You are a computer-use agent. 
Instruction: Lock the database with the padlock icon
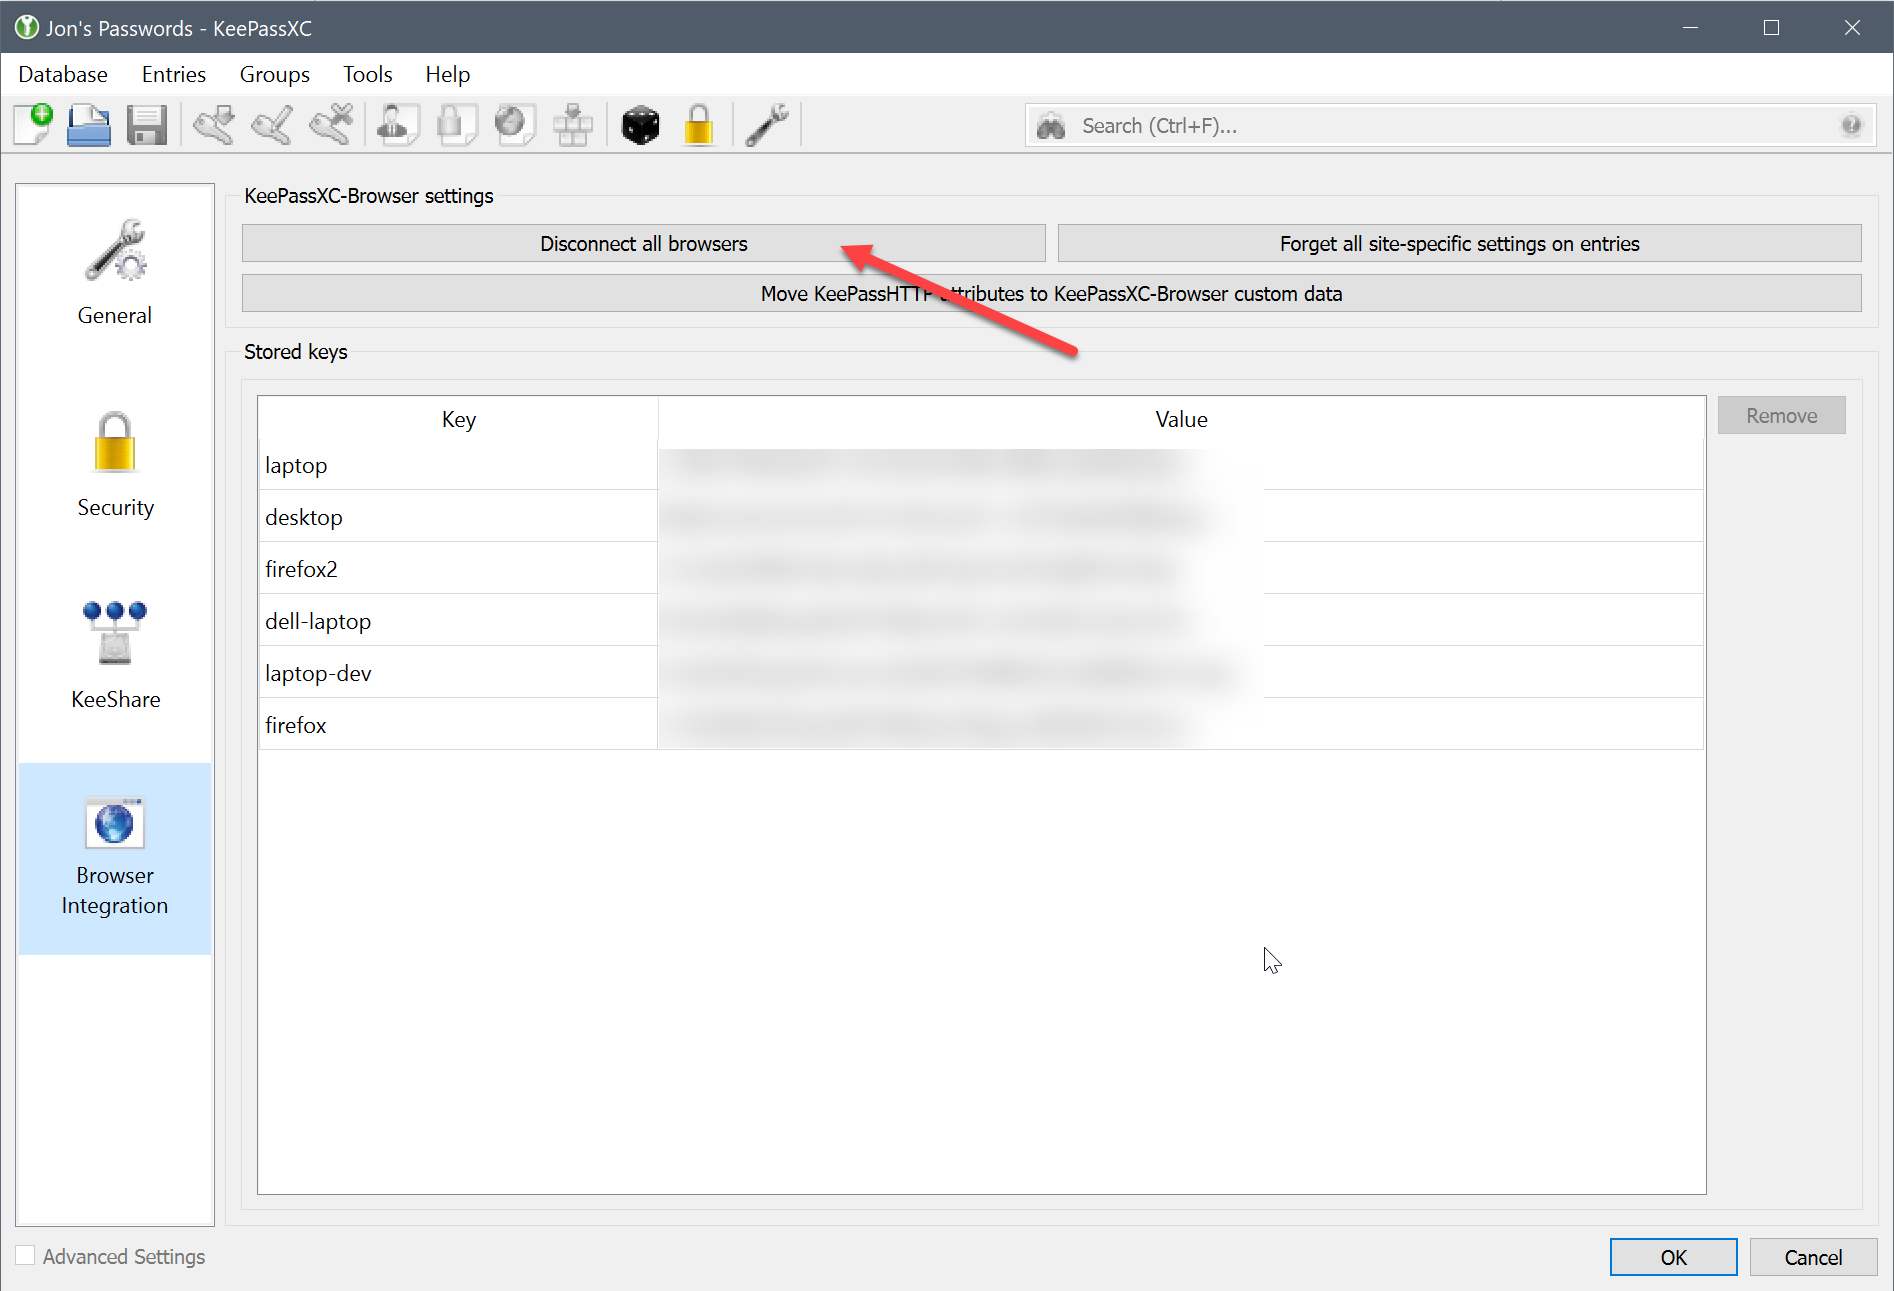[699, 123]
